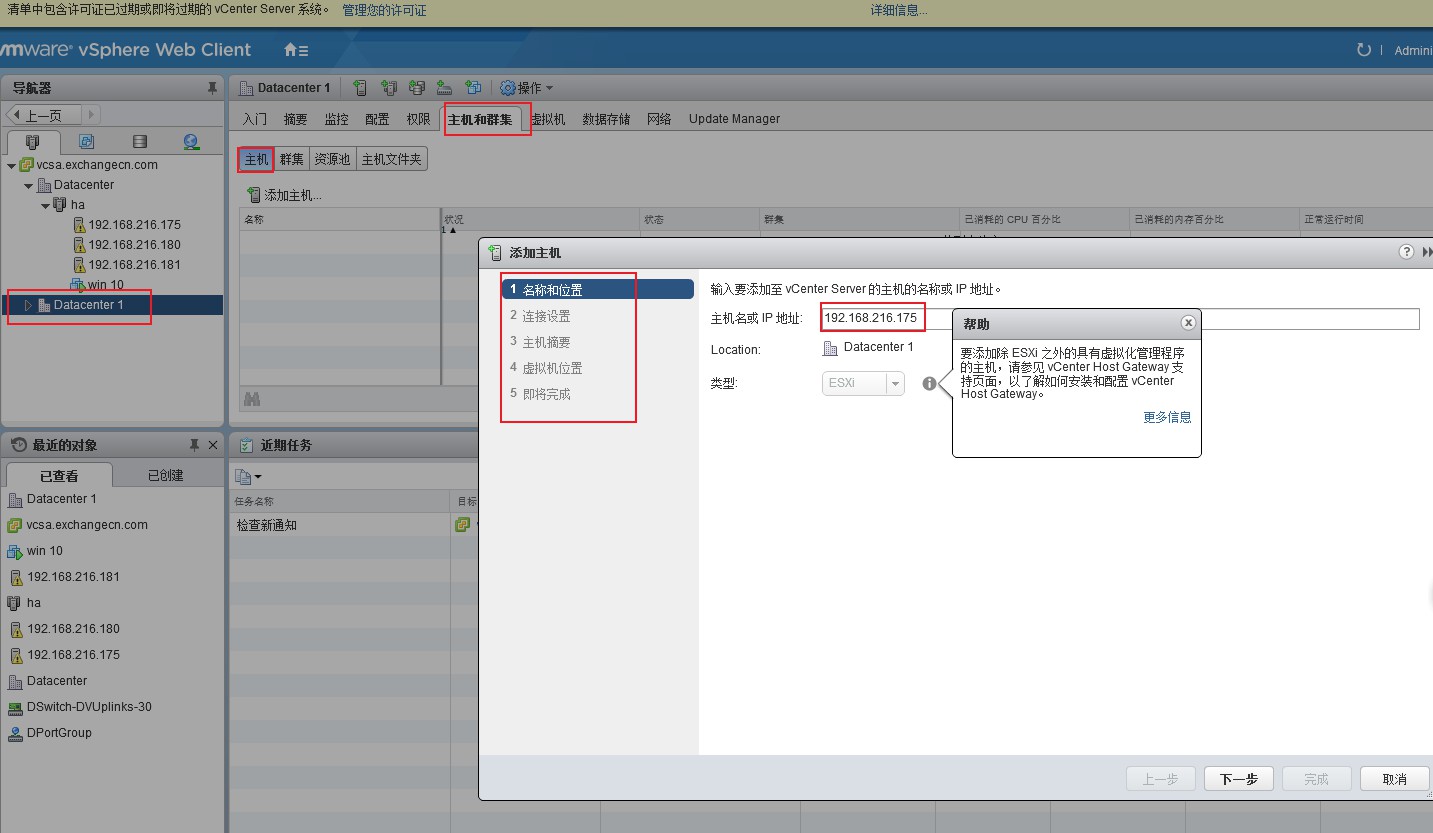Collapse the vcsa.exchangecn.com tree node
This screenshot has height=833, width=1433.
[12, 165]
